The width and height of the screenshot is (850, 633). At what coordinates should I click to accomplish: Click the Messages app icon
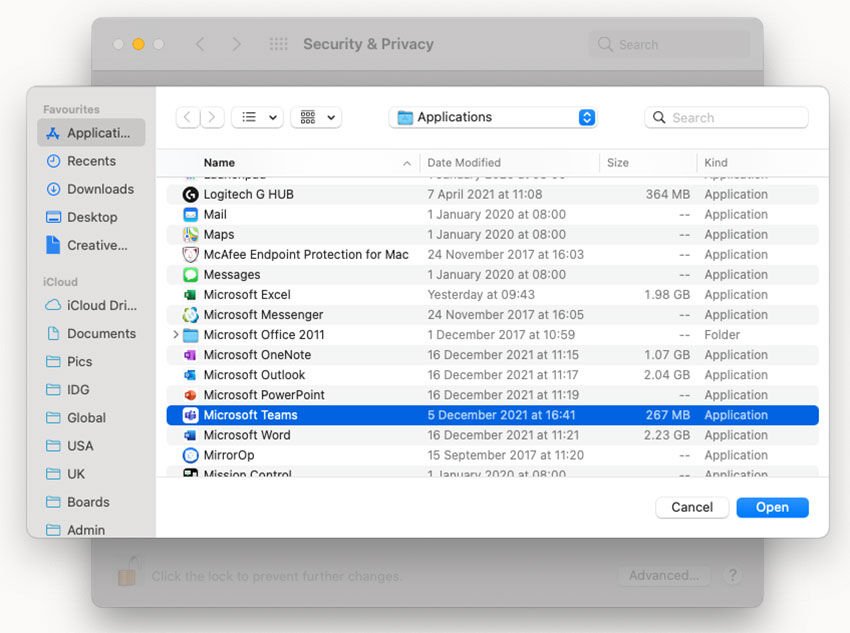(x=190, y=275)
